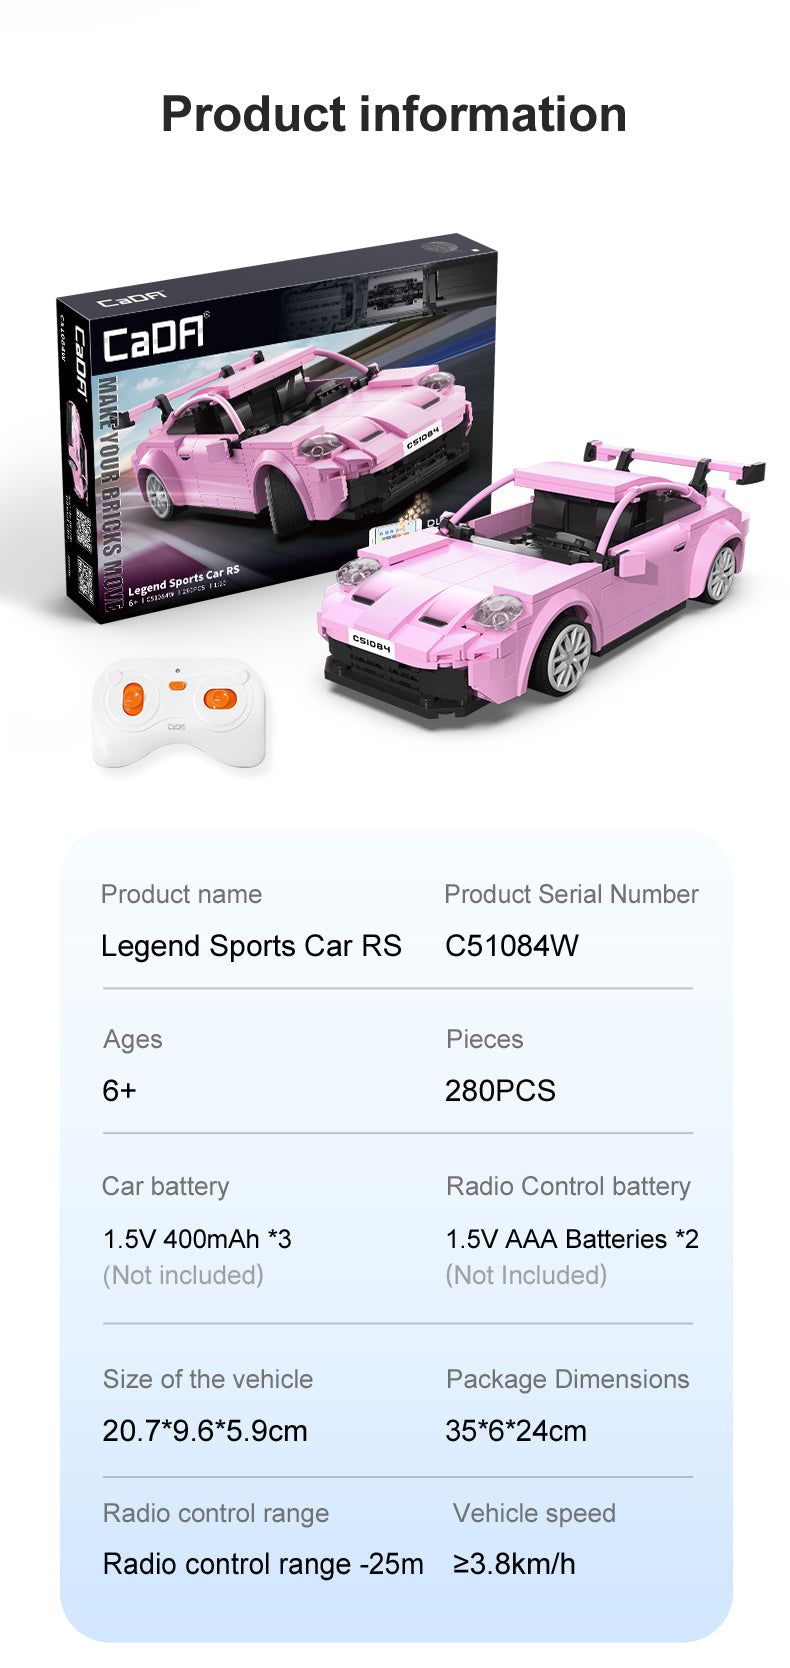Viewport: 790px width, 1668px height.
Task: Click the right orange joystick on remote
Action: [220, 698]
